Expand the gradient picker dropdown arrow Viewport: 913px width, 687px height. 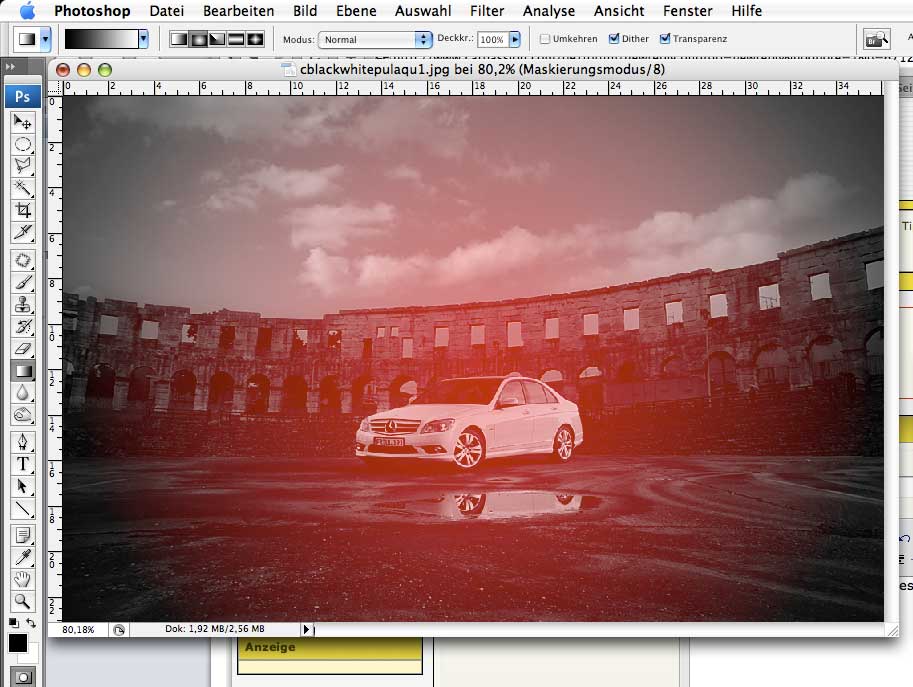click(144, 39)
